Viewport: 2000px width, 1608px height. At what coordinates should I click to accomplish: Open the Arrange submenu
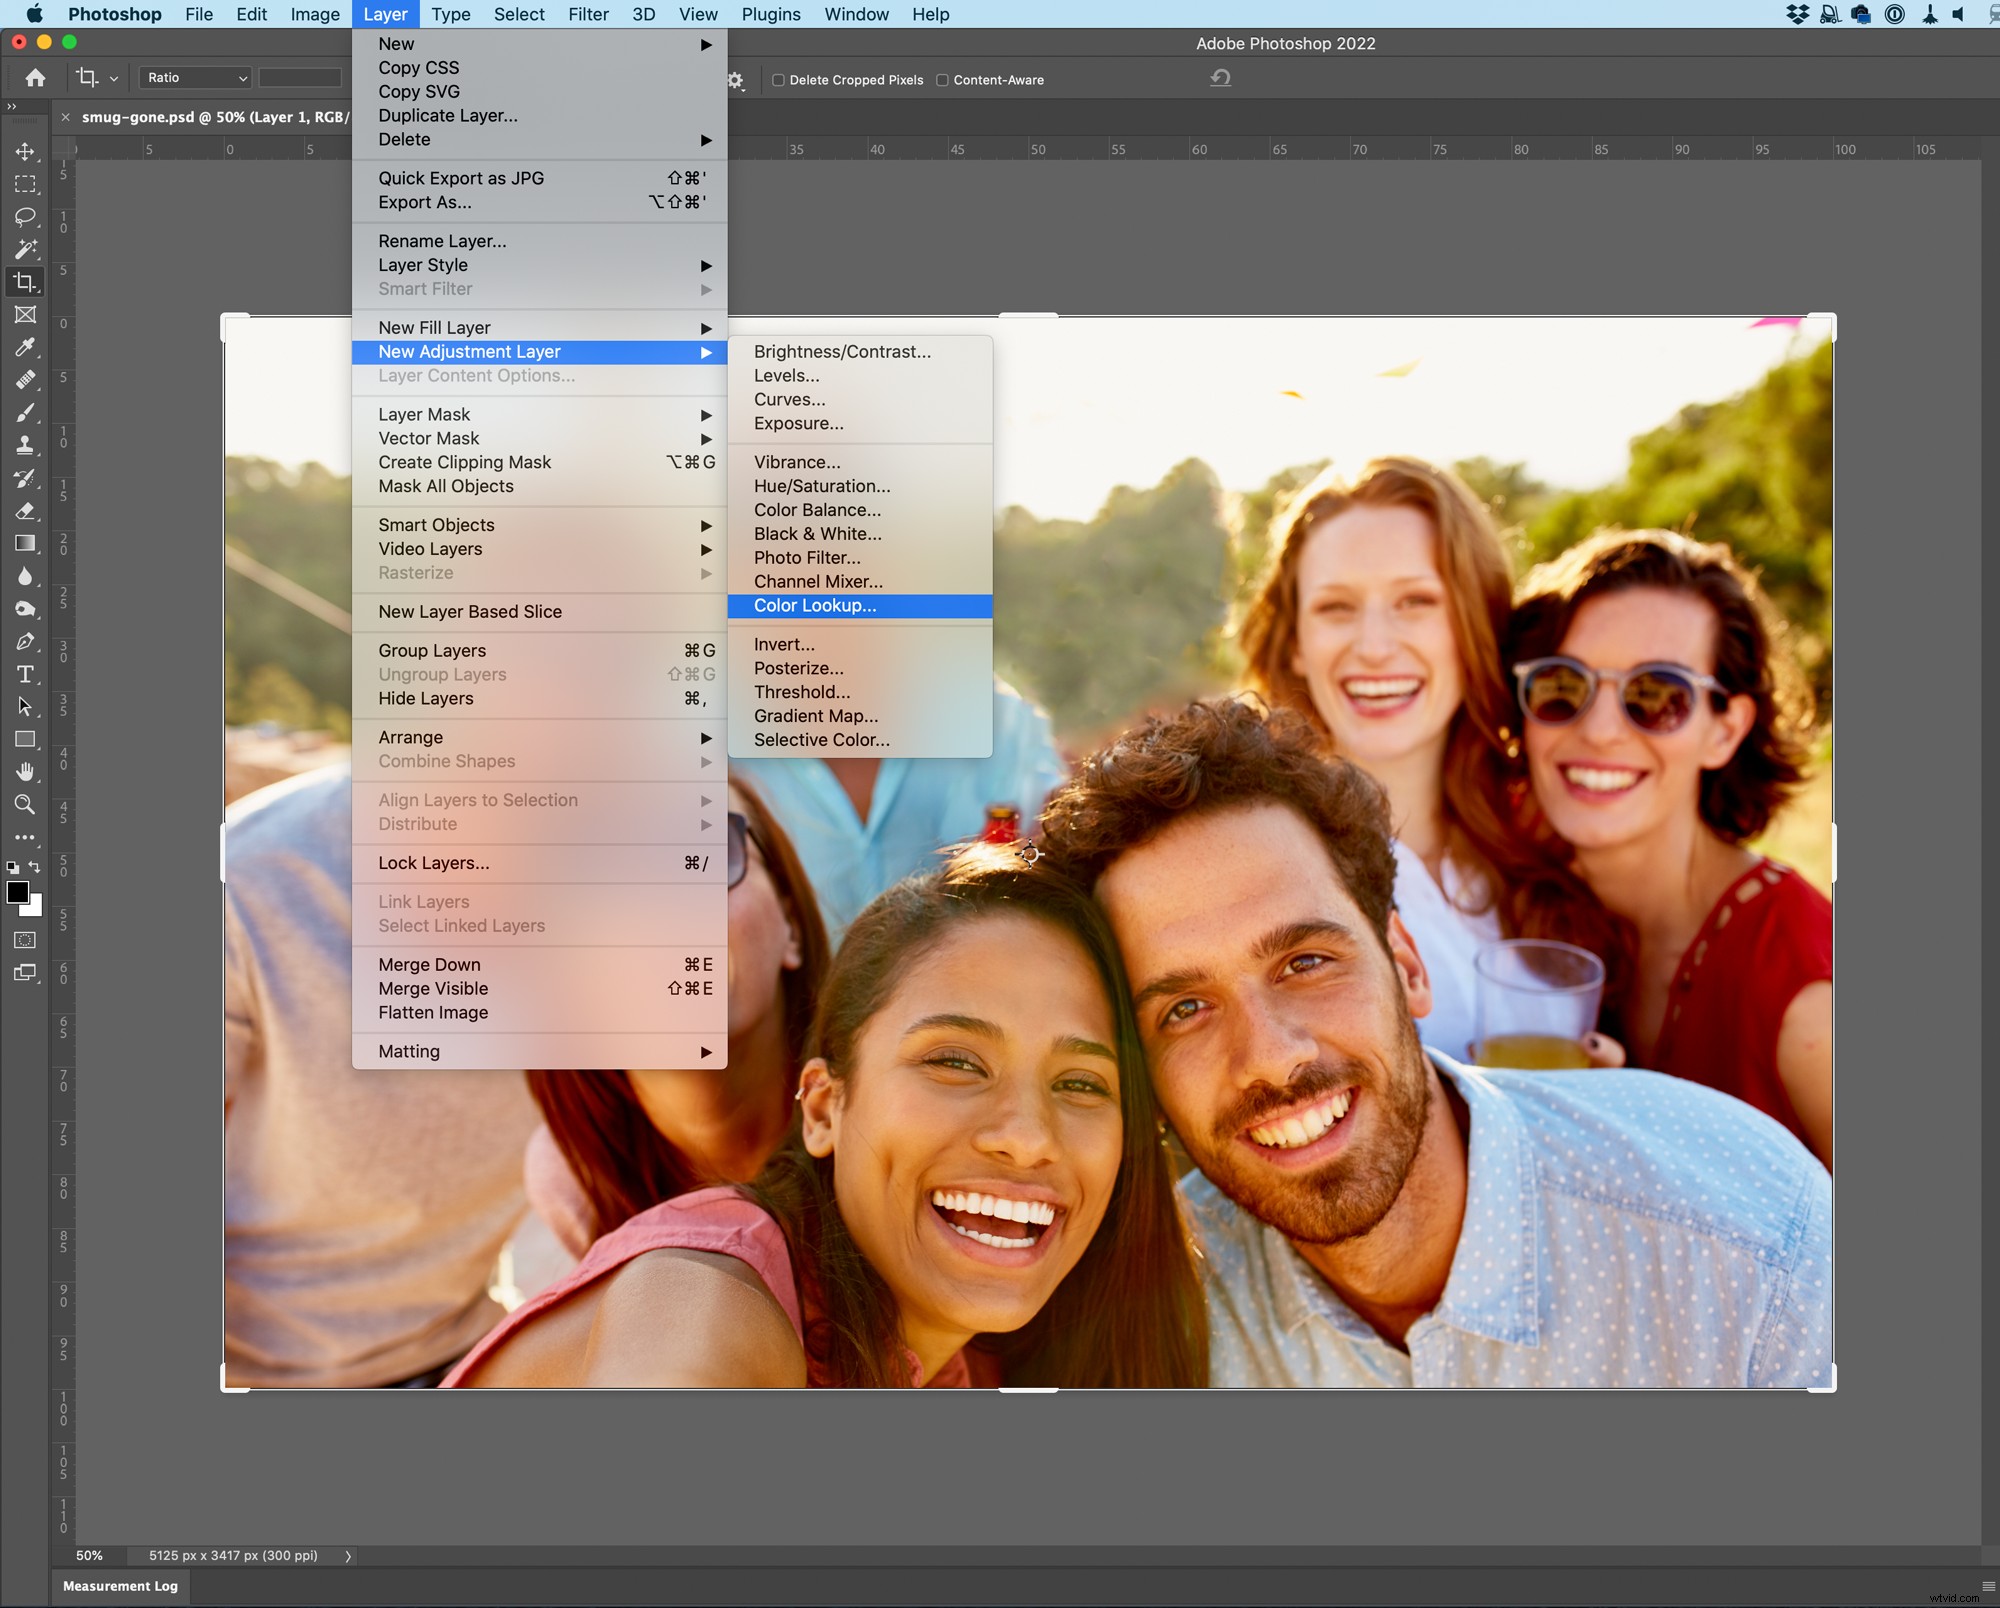[x=410, y=737]
